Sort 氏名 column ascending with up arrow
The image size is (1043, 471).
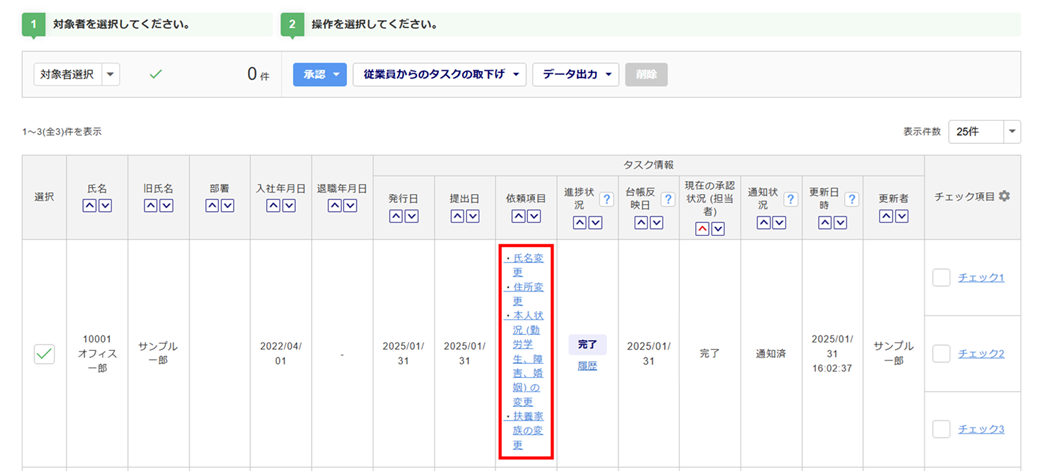[x=88, y=206]
